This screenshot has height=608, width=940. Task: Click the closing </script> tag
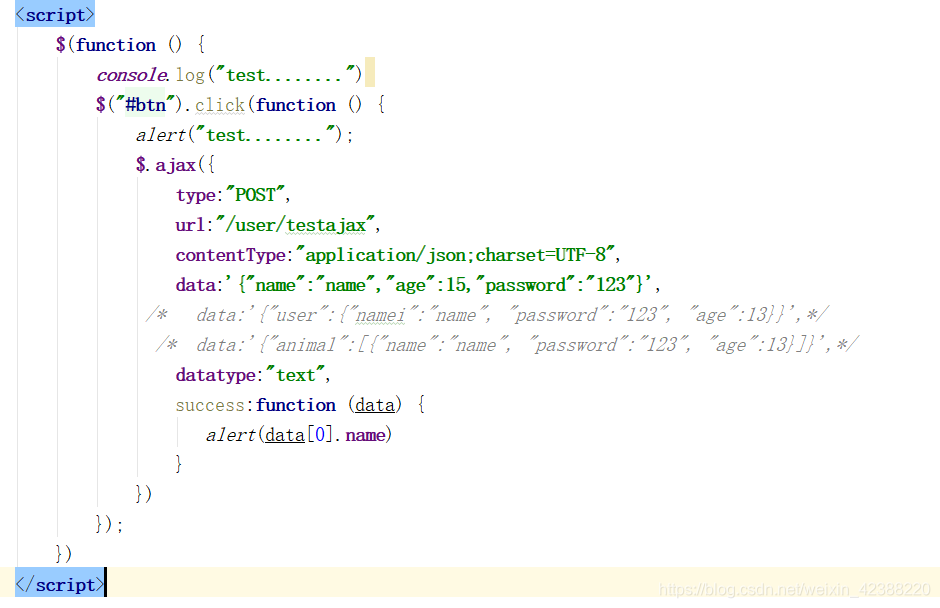pos(59,585)
